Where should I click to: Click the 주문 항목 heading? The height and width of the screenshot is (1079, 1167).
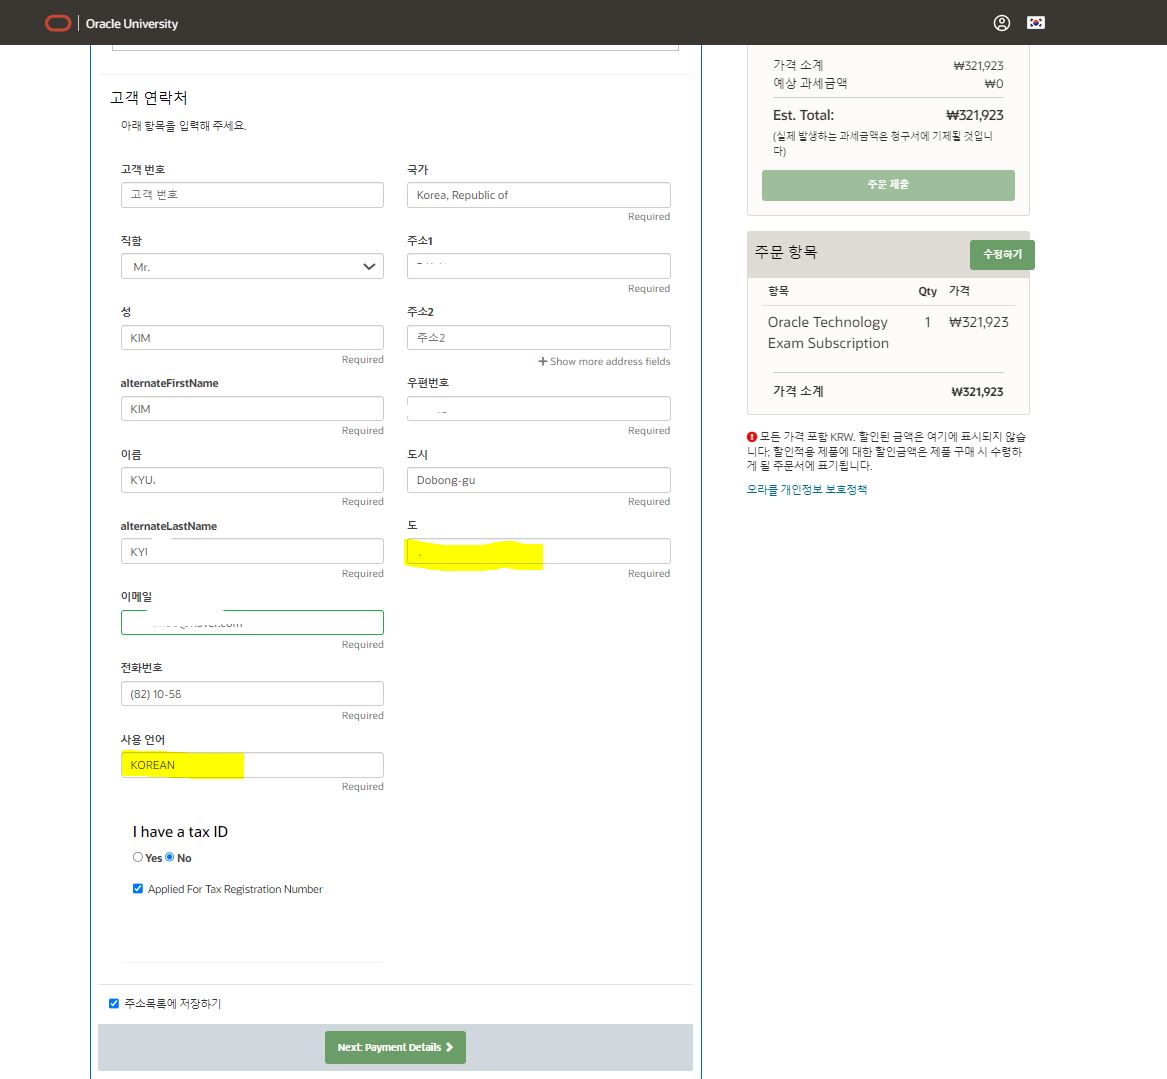[786, 252]
